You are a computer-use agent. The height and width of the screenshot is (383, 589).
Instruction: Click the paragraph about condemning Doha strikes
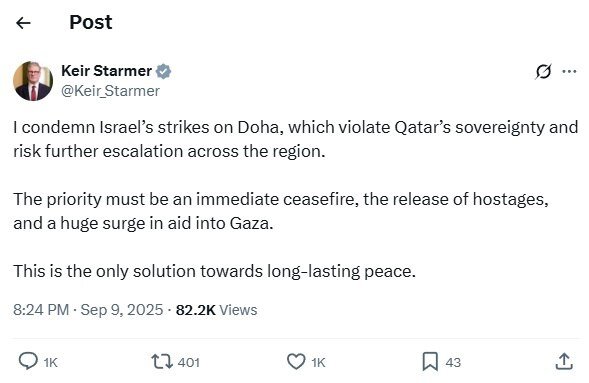click(x=296, y=139)
